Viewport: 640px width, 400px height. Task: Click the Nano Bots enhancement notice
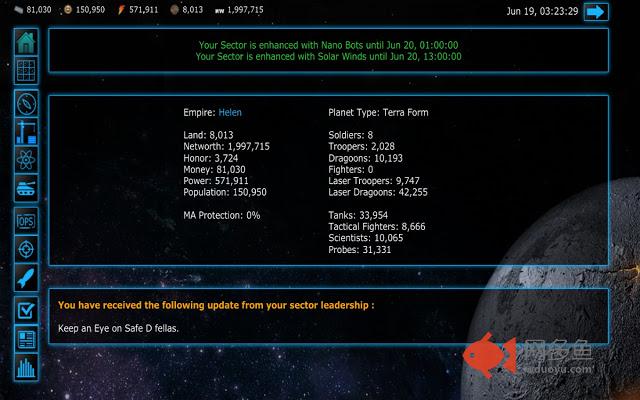(x=328, y=45)
